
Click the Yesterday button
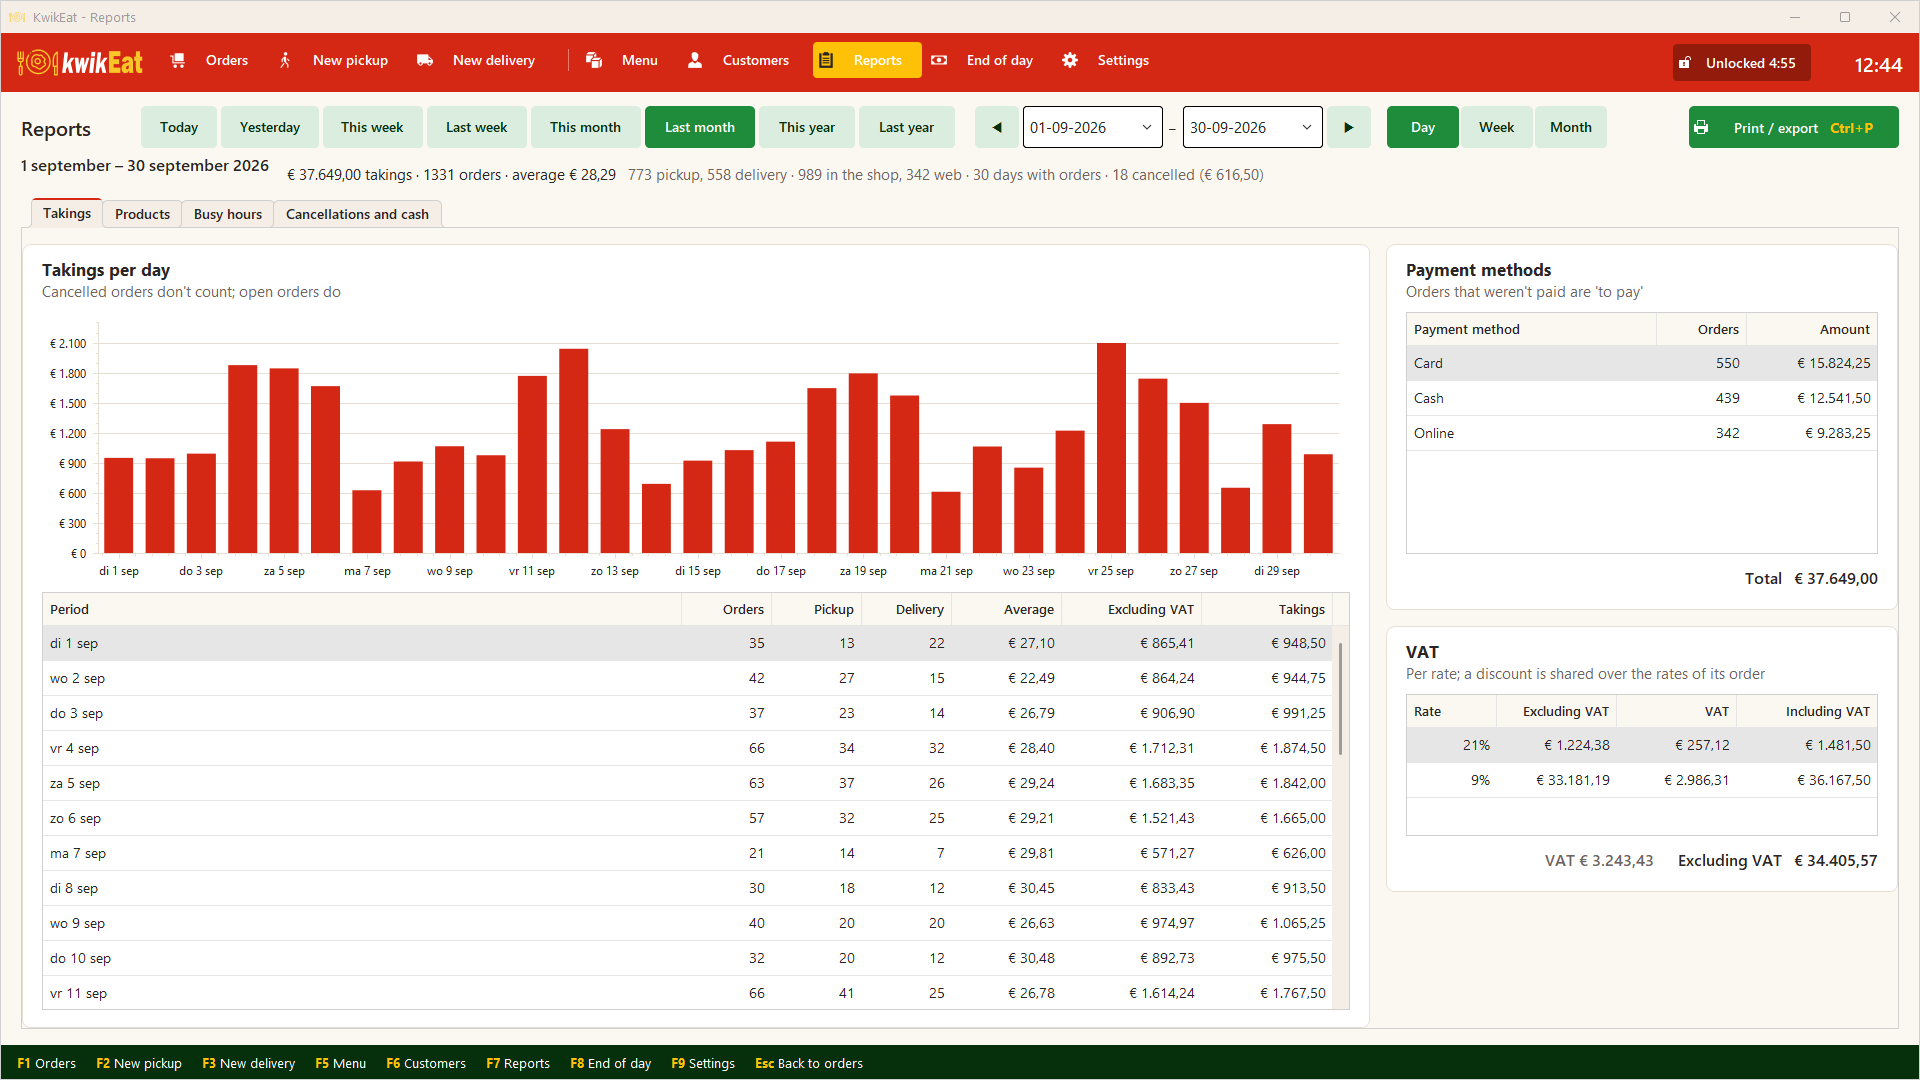270,127
